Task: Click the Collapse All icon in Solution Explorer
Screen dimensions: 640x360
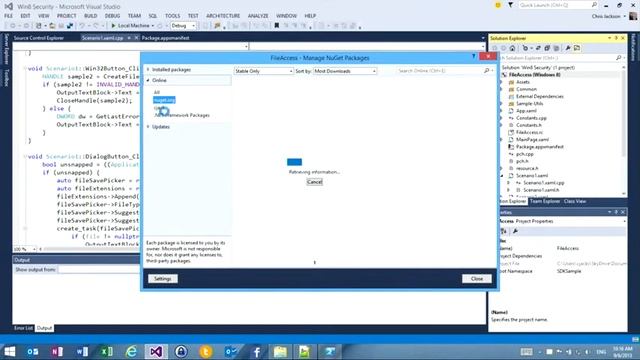Action: [x=547, y=48]
